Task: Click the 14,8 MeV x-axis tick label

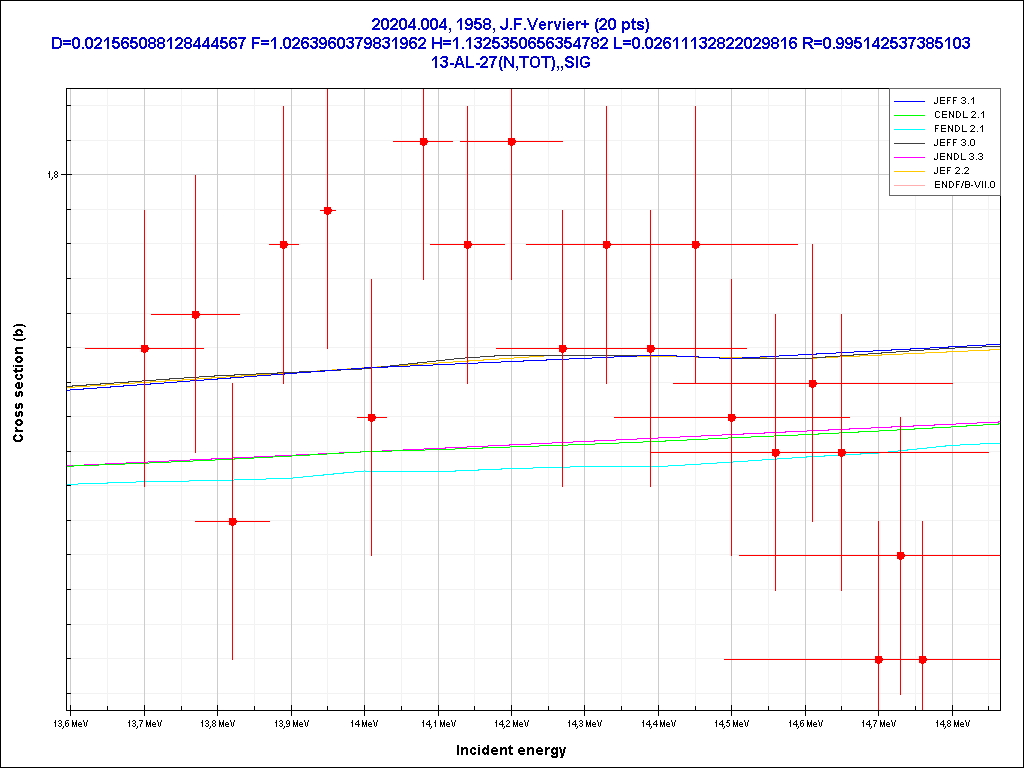Action: (951, 722)
